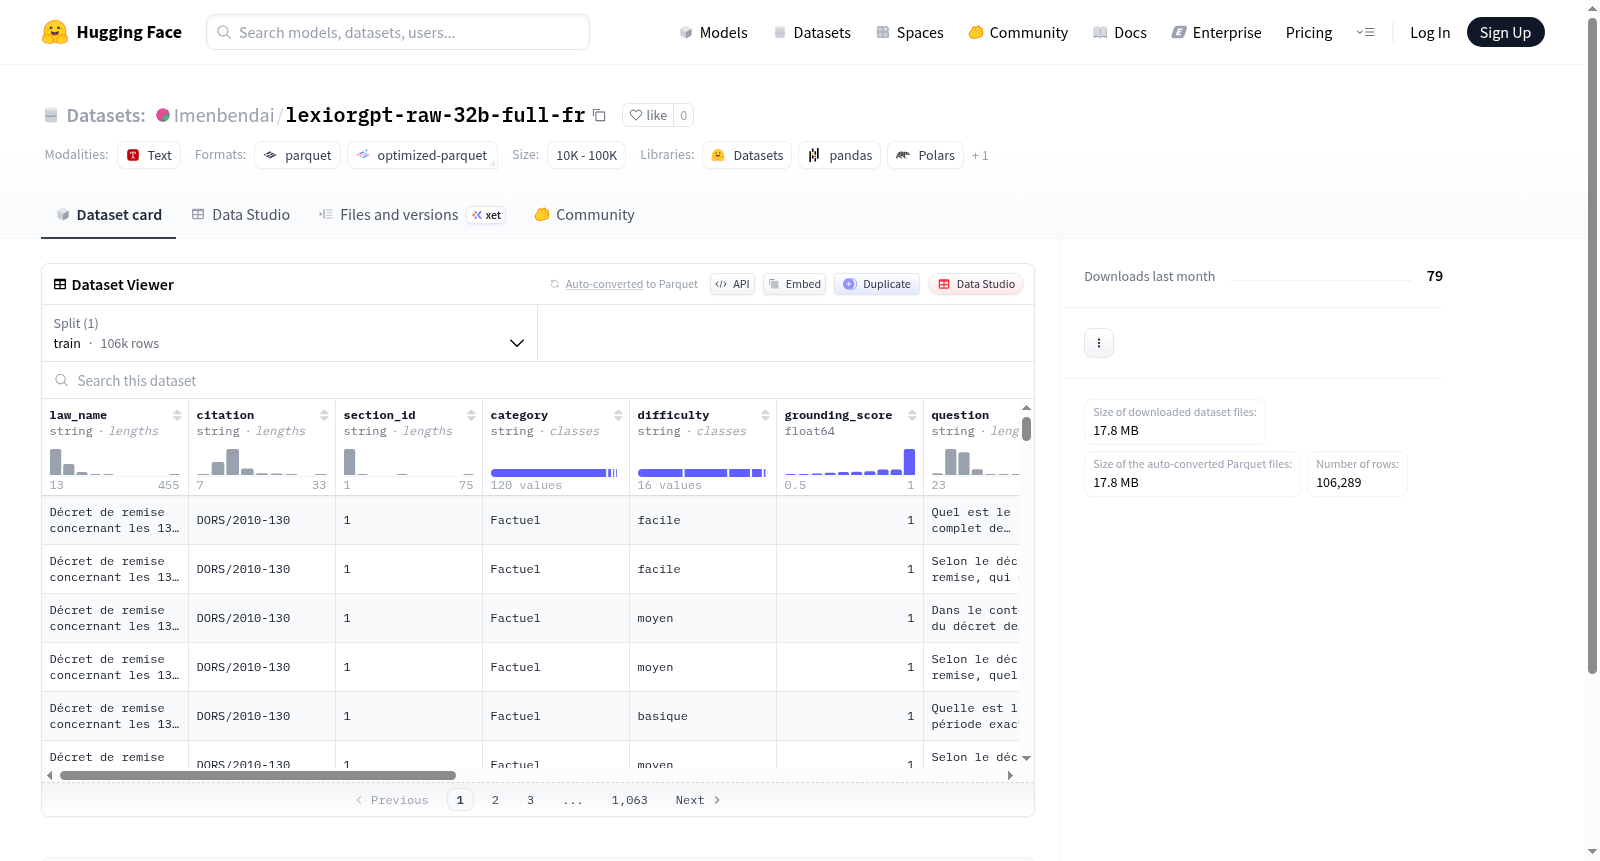Click the grounding_score histogram bar chart

(x=850, y=461)
